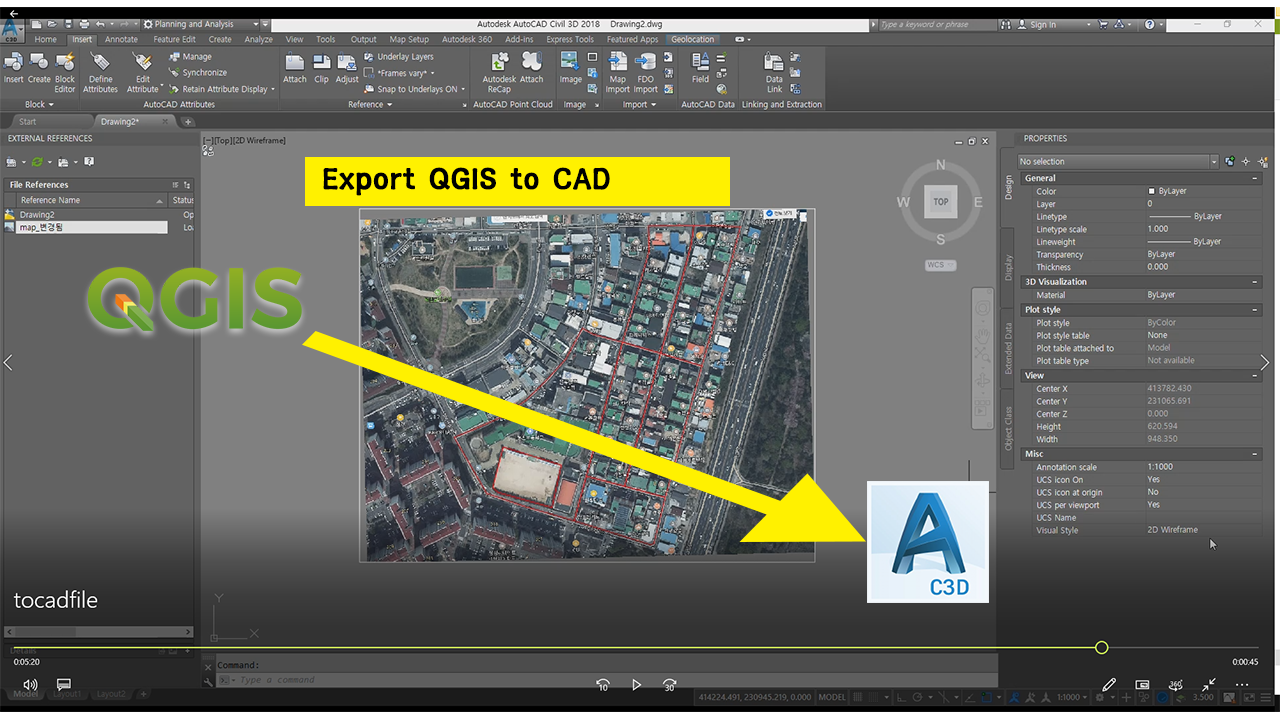Click the video more options ellipsis

pos(1243,685)
